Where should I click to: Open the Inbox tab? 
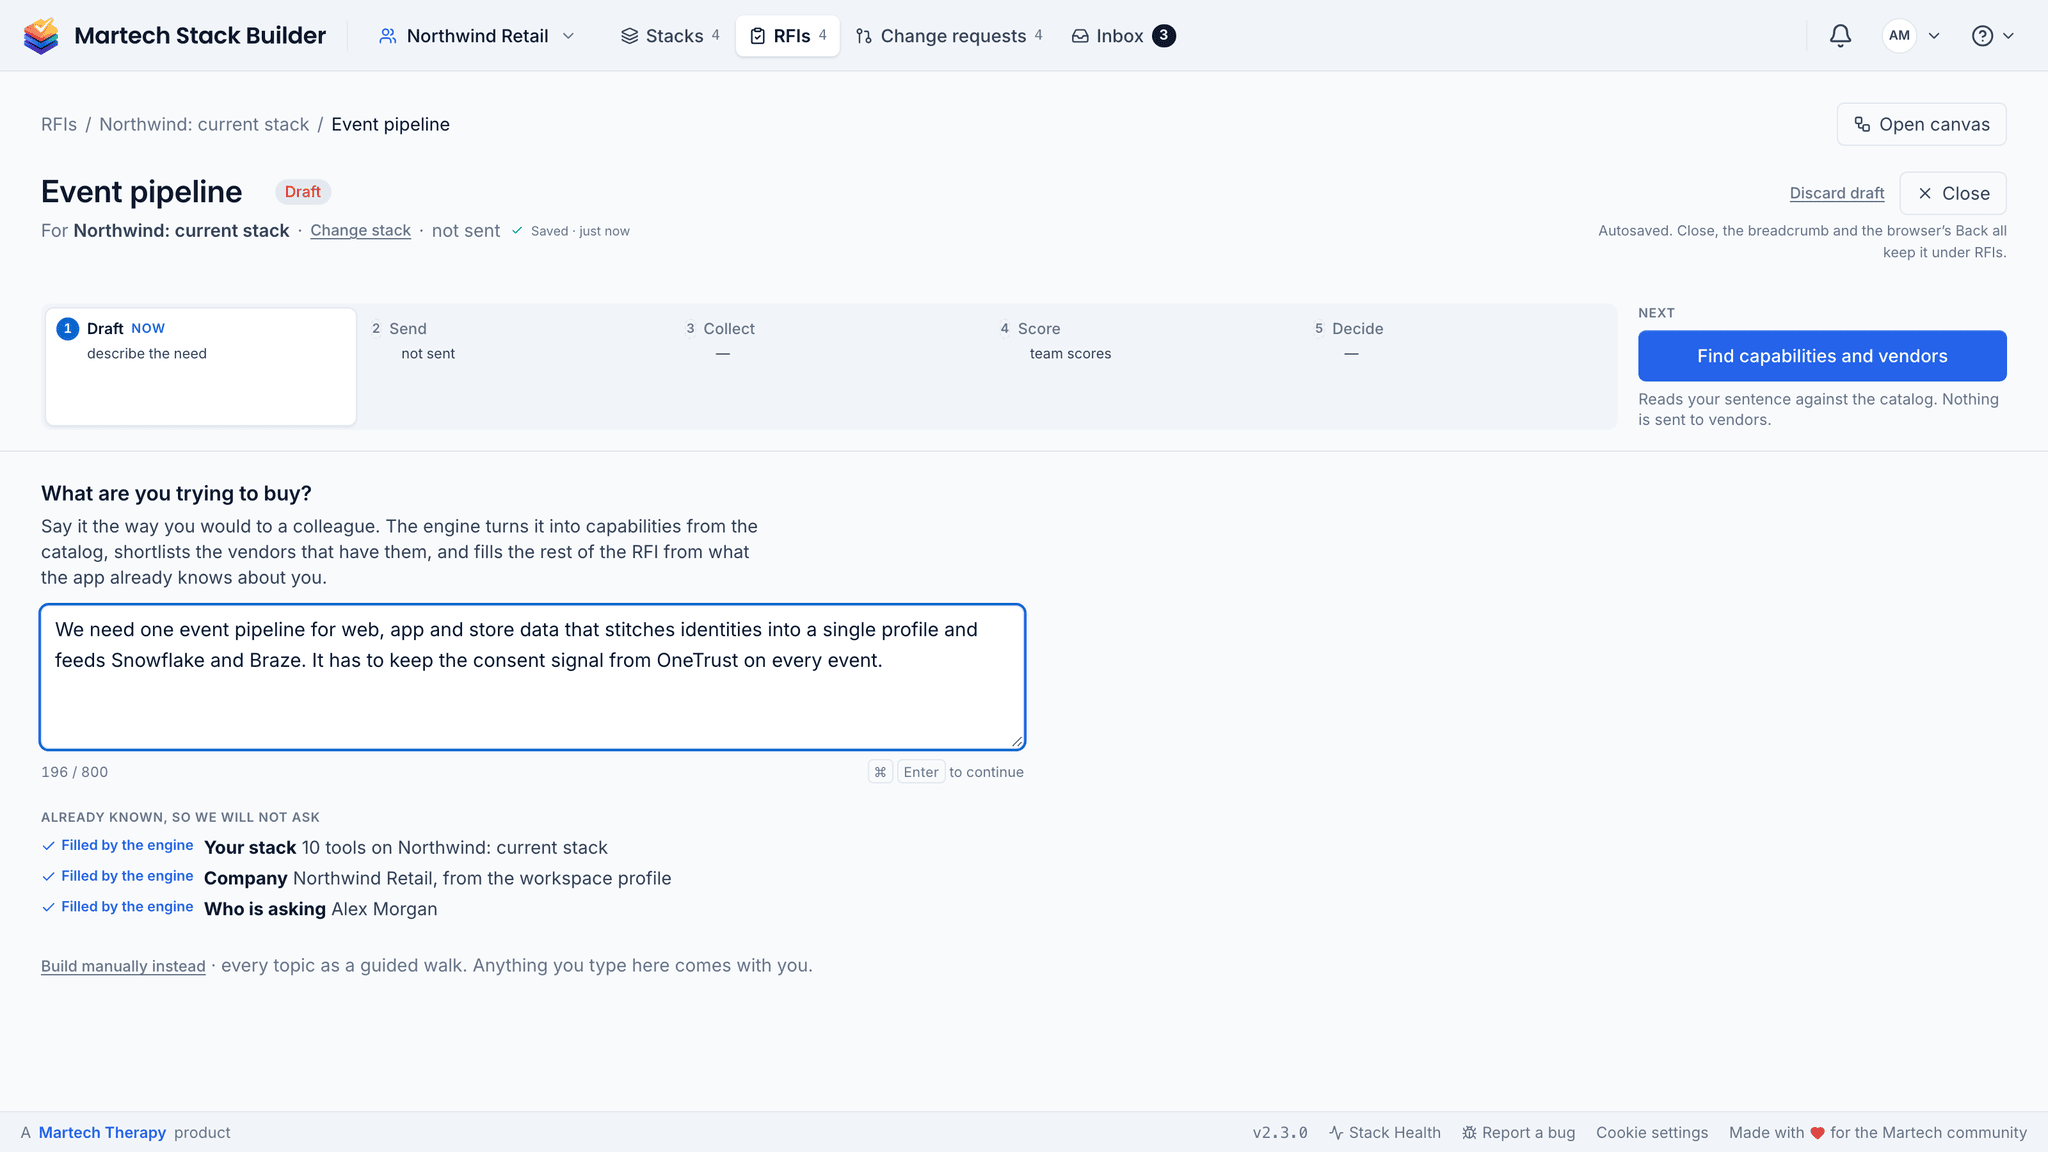tap(1122, 36)
